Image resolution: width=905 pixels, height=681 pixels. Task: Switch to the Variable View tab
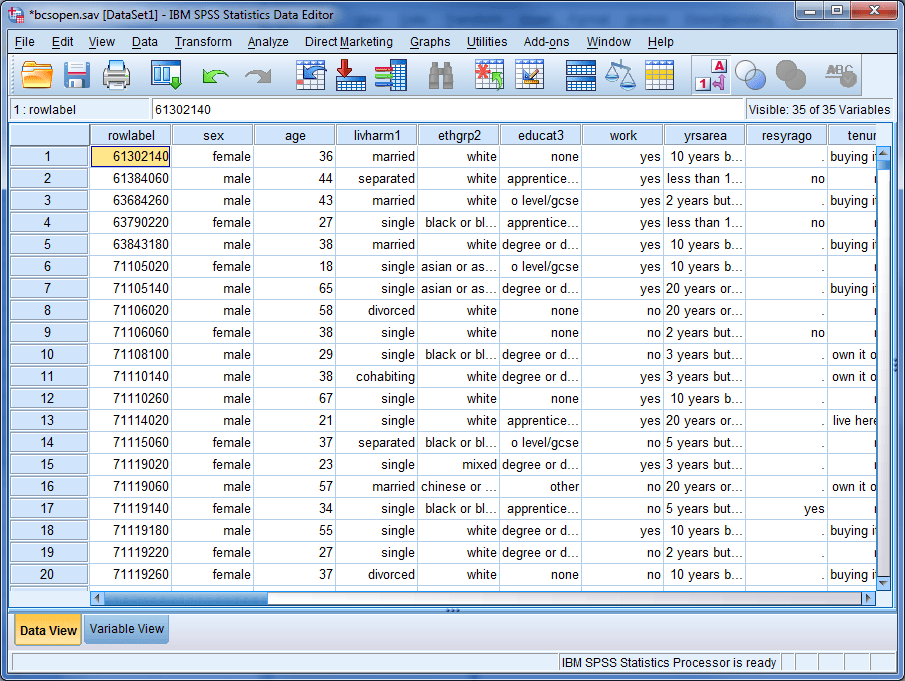126,630
